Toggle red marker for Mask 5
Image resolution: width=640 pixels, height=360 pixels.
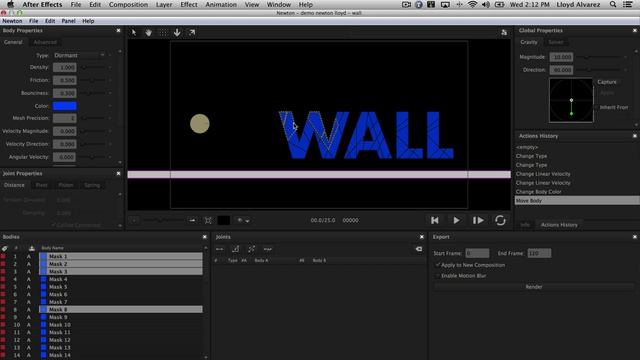[x=3, y=287]
